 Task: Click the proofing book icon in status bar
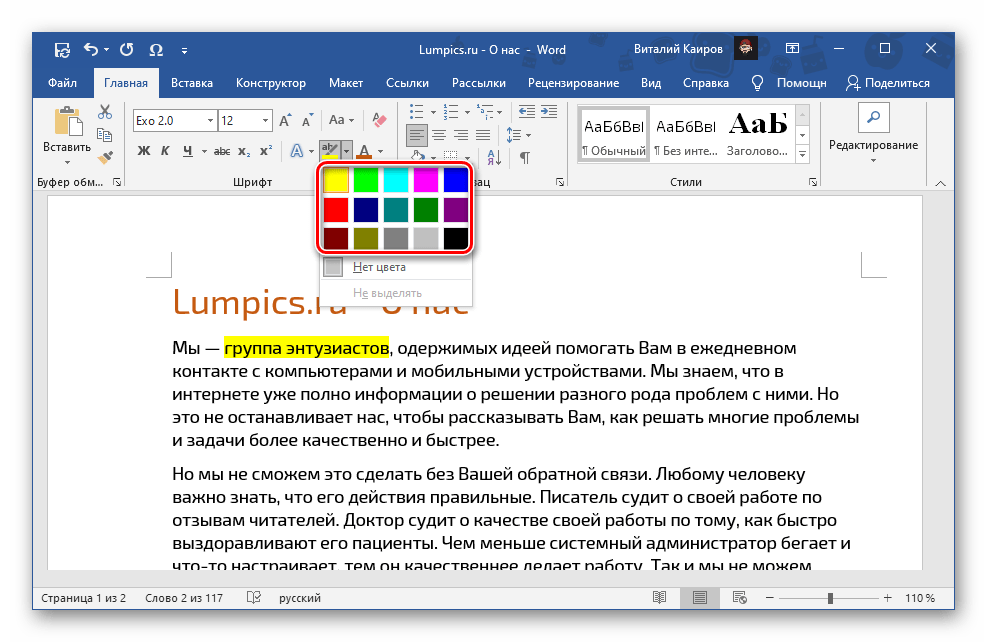coord(254,597)
